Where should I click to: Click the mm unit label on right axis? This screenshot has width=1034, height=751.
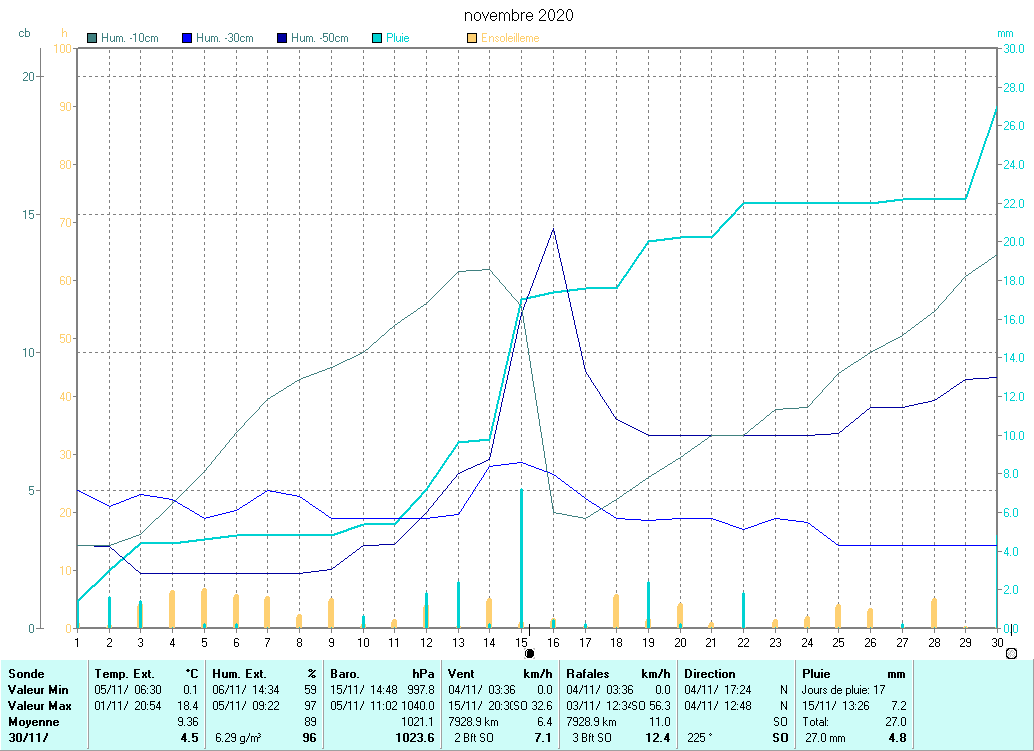(1005, 33)
